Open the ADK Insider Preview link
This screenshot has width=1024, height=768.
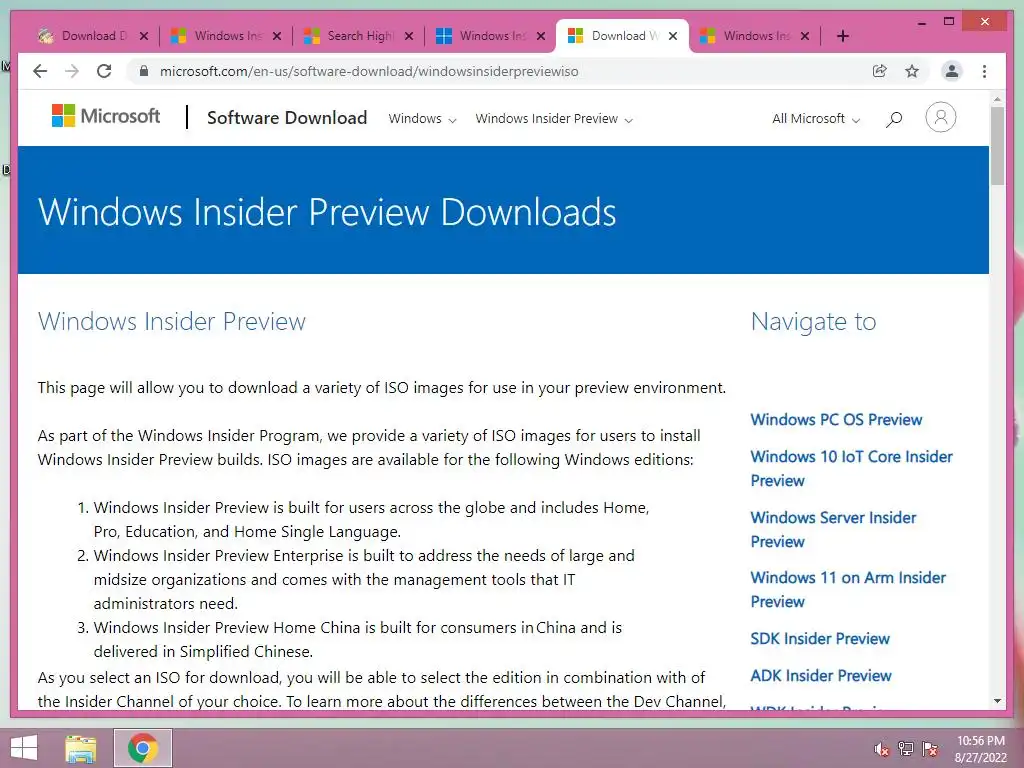point(821,676)
